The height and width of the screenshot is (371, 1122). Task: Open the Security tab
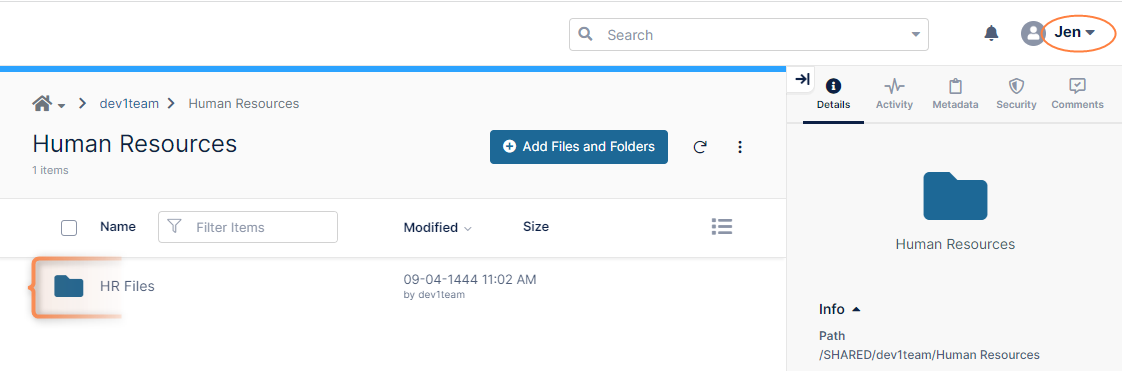[1016, 95]
